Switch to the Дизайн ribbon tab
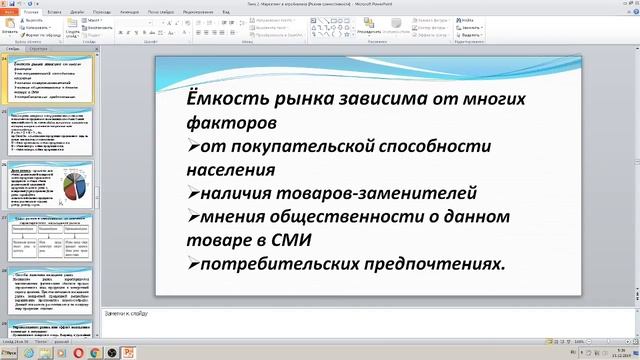The image size is (640, 360). (x=77, y=12)
